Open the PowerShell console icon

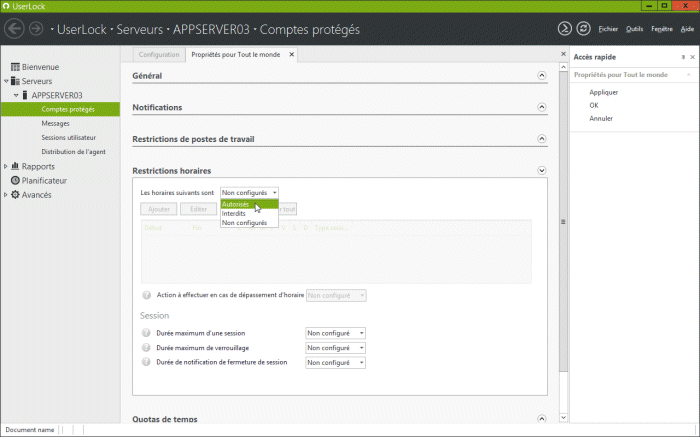(x=564, y=29)
